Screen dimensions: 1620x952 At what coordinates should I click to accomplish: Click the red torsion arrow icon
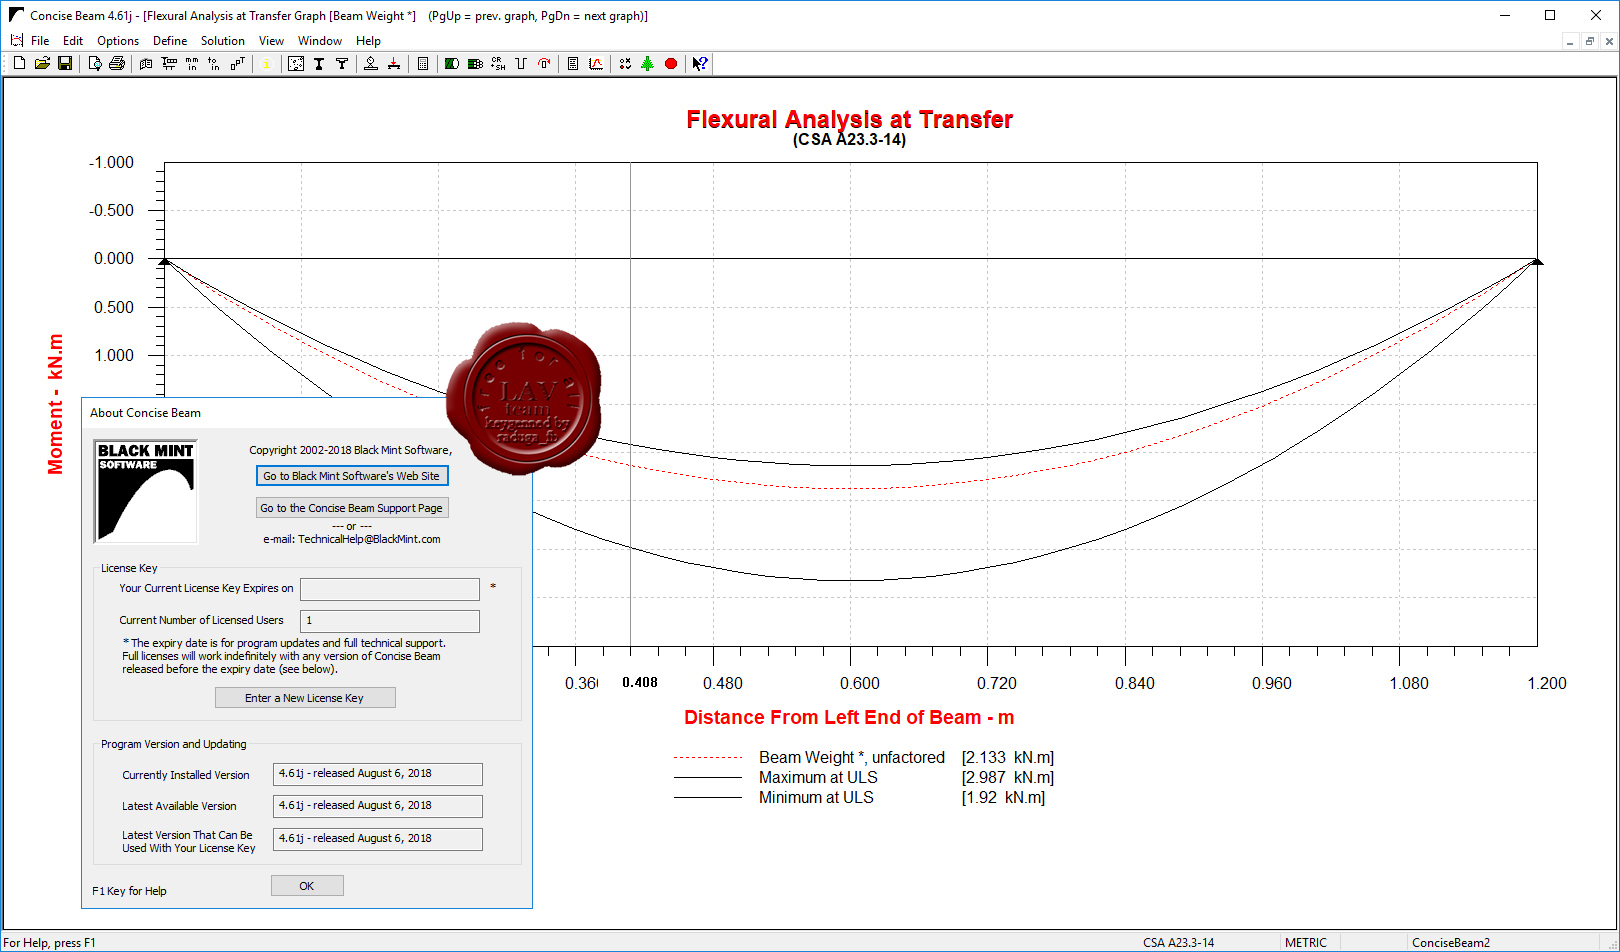point(544,63)
